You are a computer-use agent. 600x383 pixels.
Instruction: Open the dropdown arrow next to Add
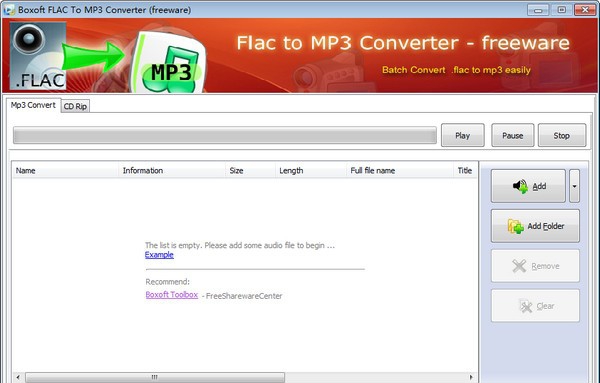tap(574, 186)
